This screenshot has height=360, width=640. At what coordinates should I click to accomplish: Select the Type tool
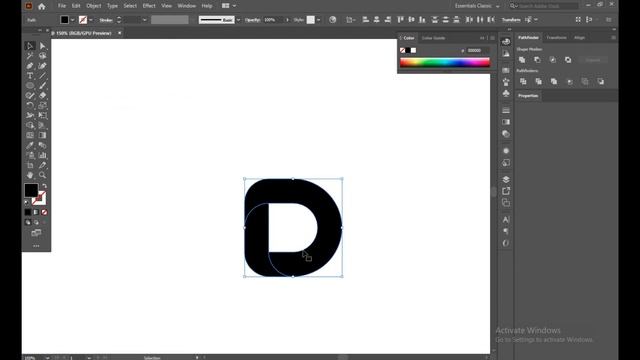click(30, 76)
